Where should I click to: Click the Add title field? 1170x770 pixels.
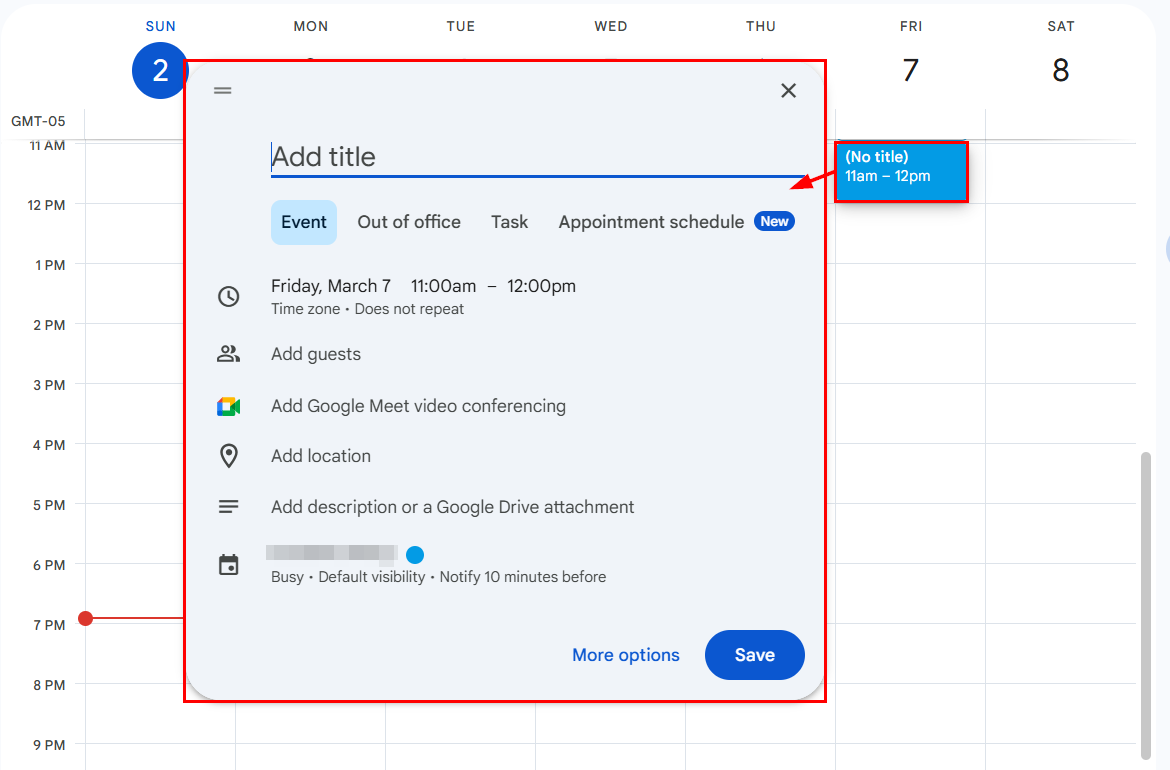(537, 157)
